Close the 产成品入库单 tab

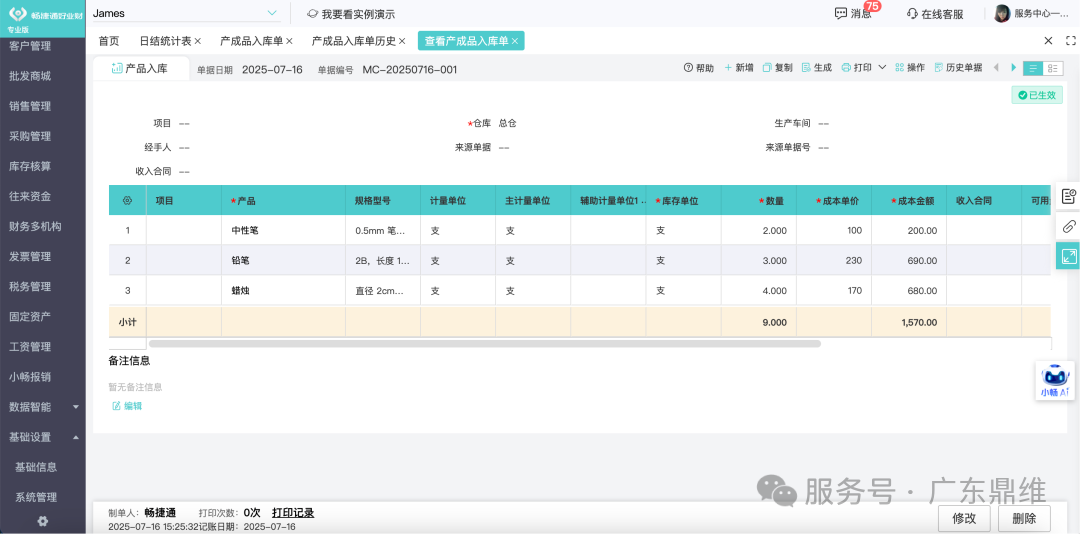tap(289, 41)
